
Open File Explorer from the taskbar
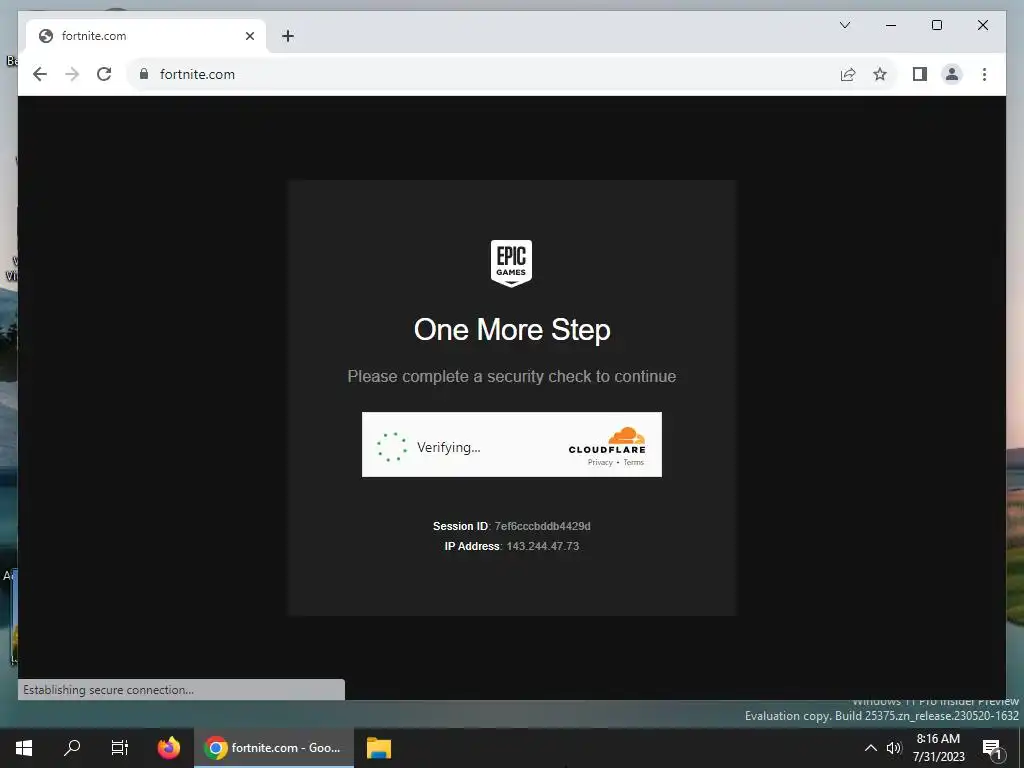pos(379,748)
